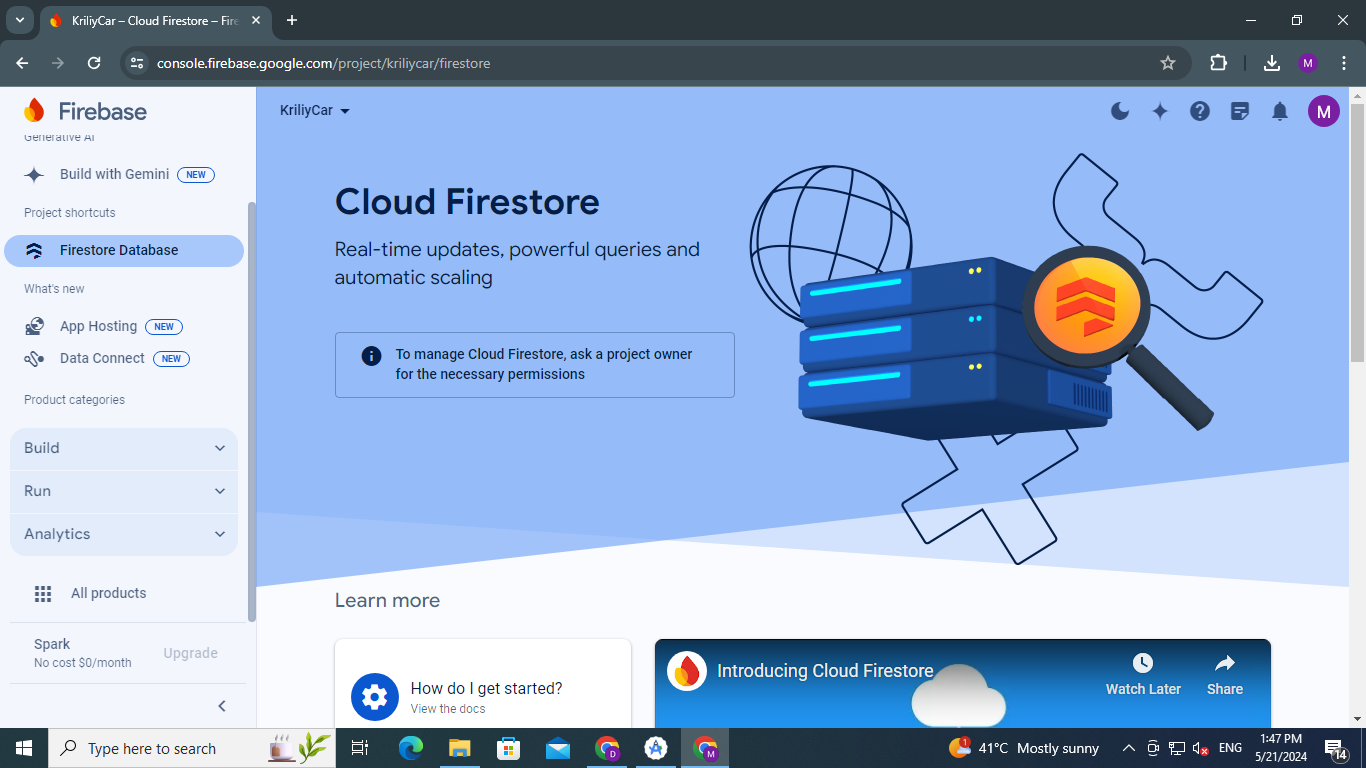Click the info icon in permissions notice

click(x=371, y=356)
